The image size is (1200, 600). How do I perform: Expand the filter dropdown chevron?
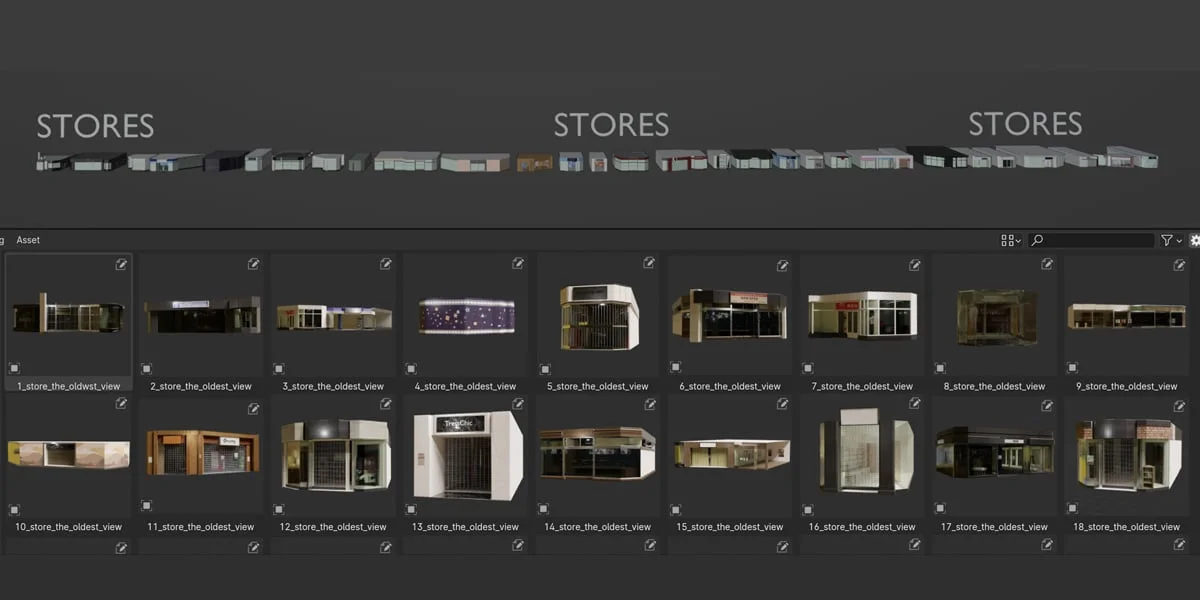point(1178,240)
